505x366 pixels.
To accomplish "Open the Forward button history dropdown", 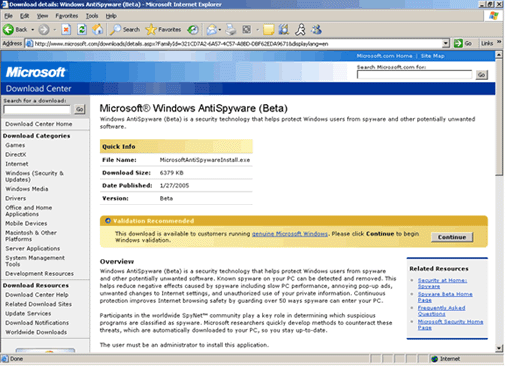I will click(x=54, y=30).
